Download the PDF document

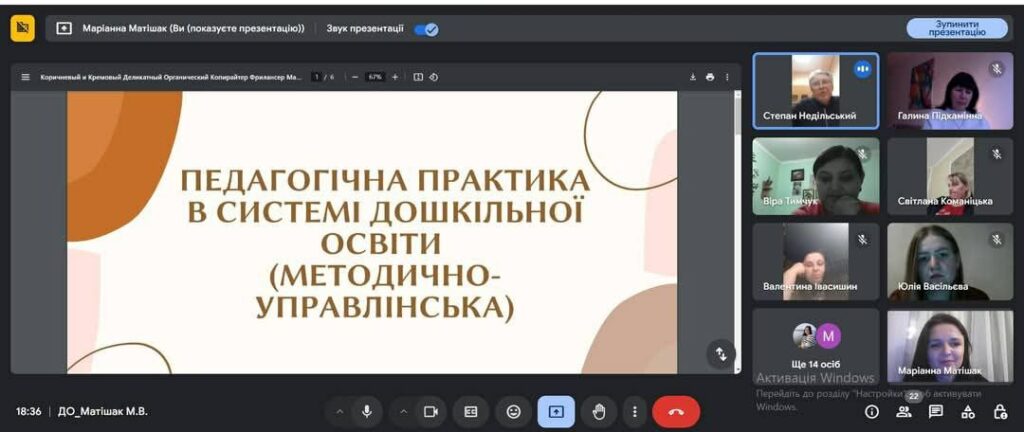[692, 77]
